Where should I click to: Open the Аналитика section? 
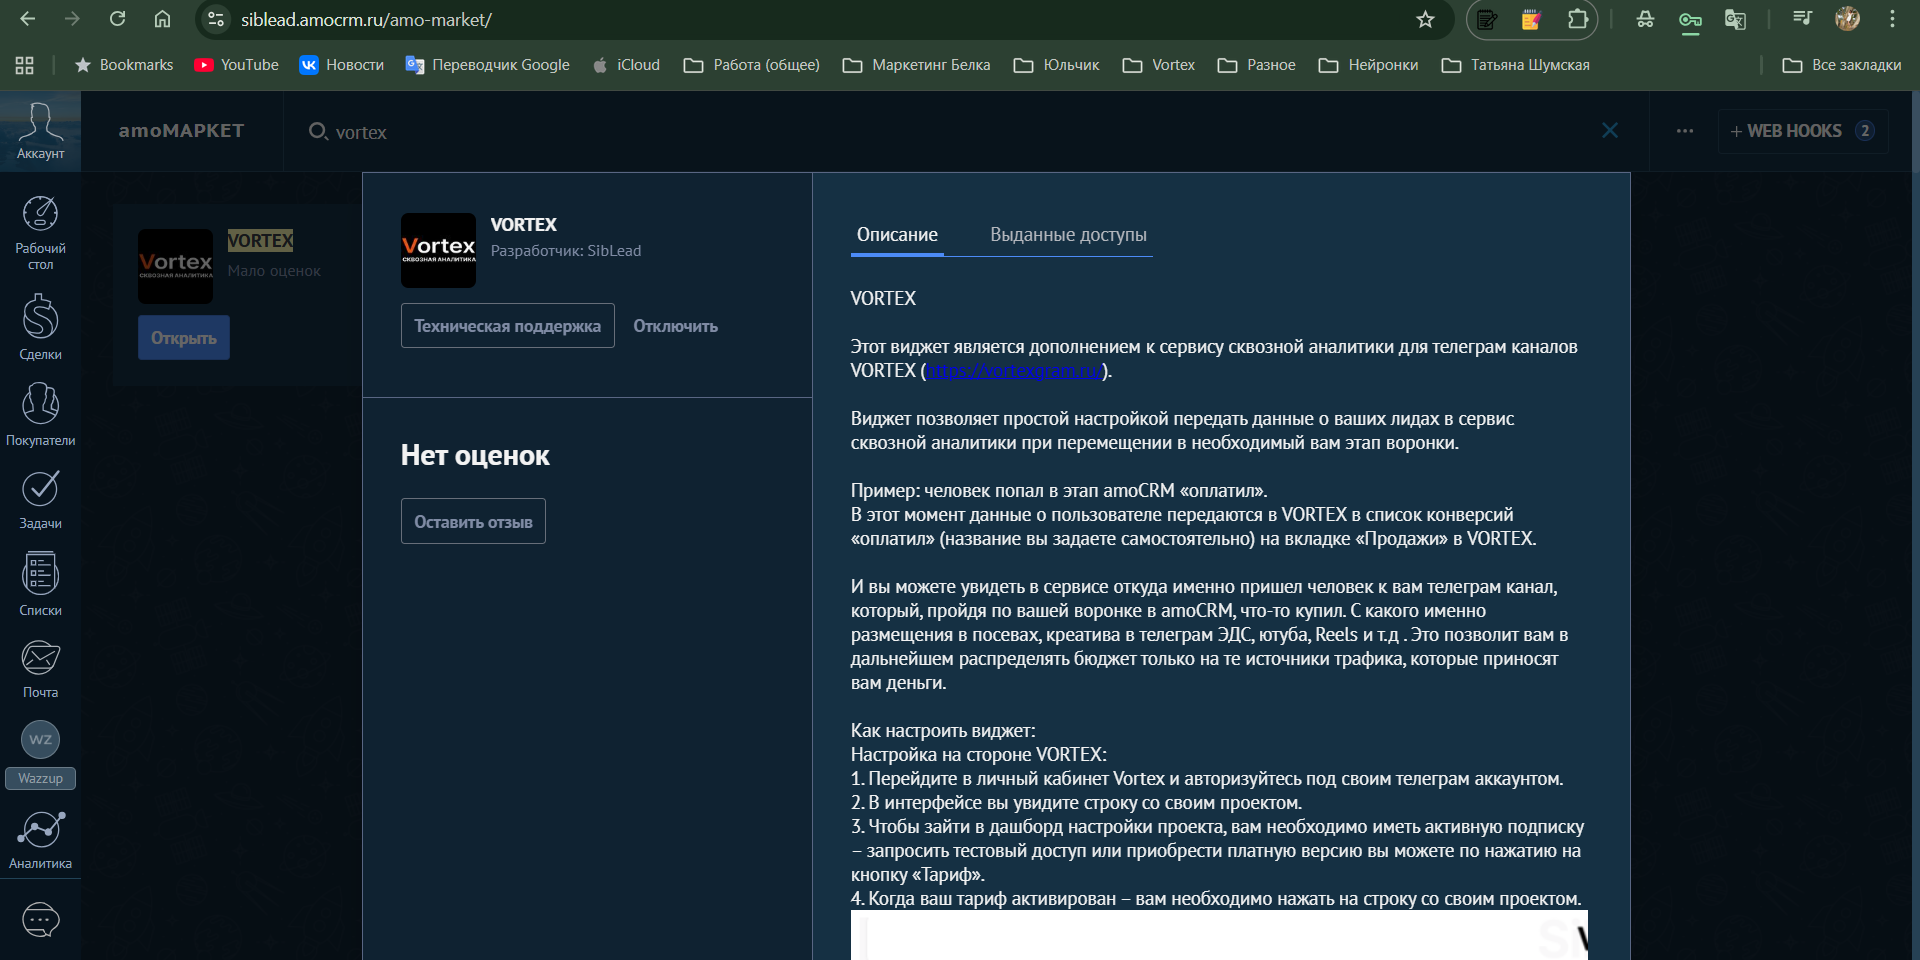(40, 838)
